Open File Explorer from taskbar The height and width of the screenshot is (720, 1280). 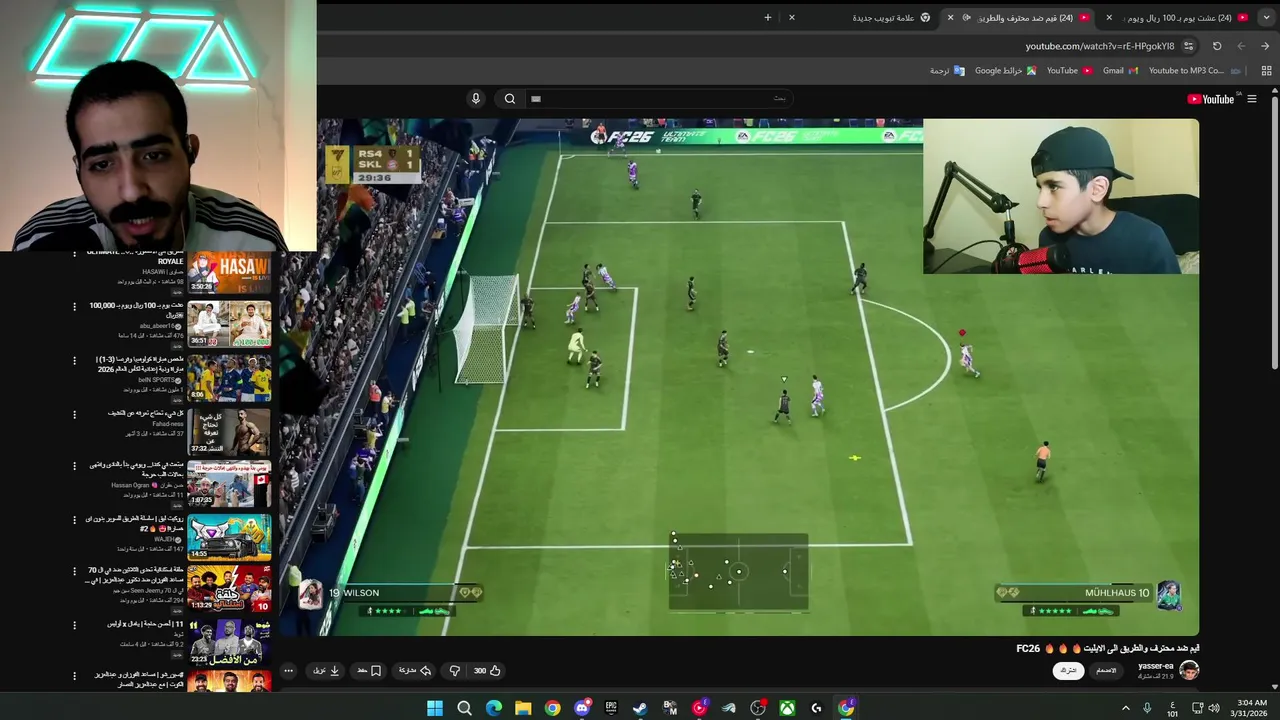[x=523, y=708]
